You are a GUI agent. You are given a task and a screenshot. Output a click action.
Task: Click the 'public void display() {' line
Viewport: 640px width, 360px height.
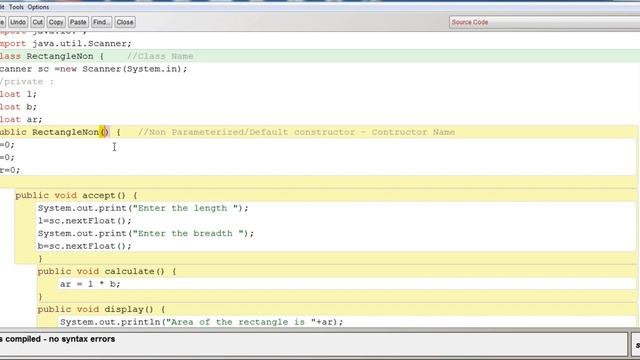[x=102, y=309]
